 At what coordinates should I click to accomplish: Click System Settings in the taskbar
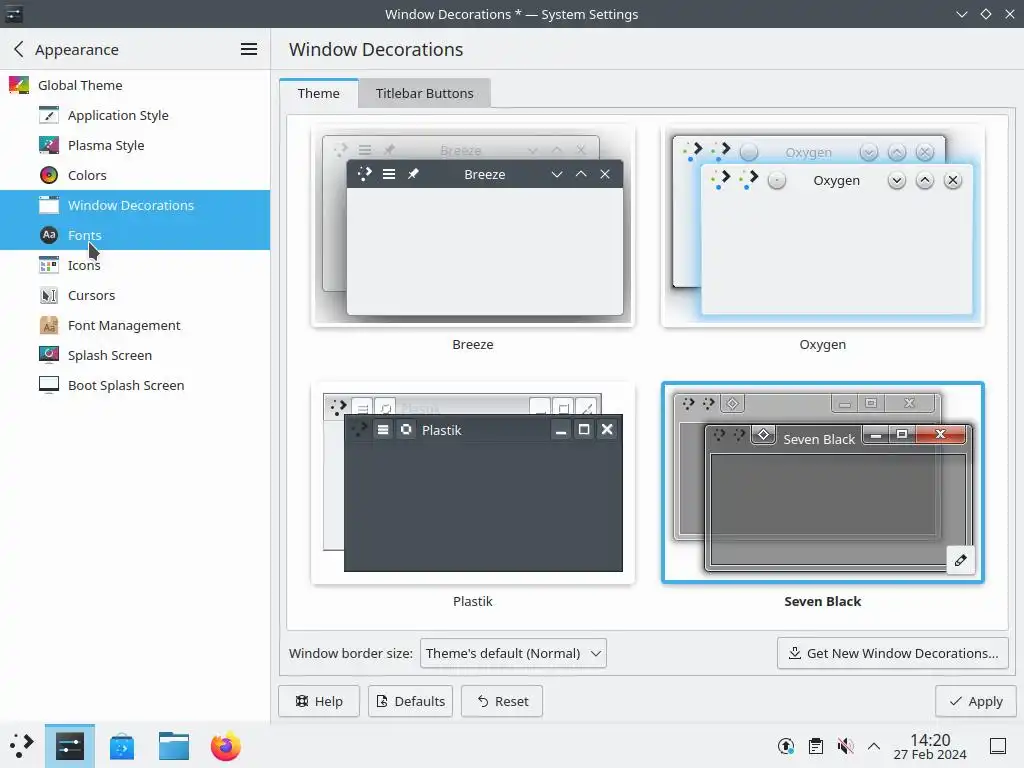tap(70, 746)
